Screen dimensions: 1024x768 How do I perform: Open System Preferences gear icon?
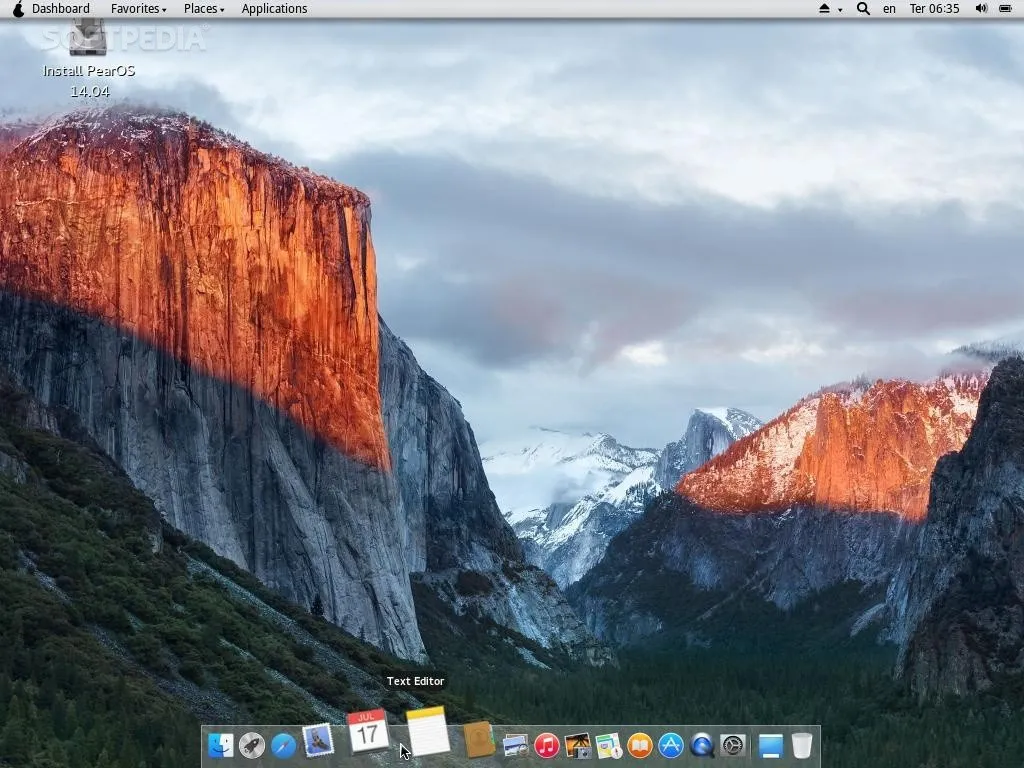tap(734, 745)
